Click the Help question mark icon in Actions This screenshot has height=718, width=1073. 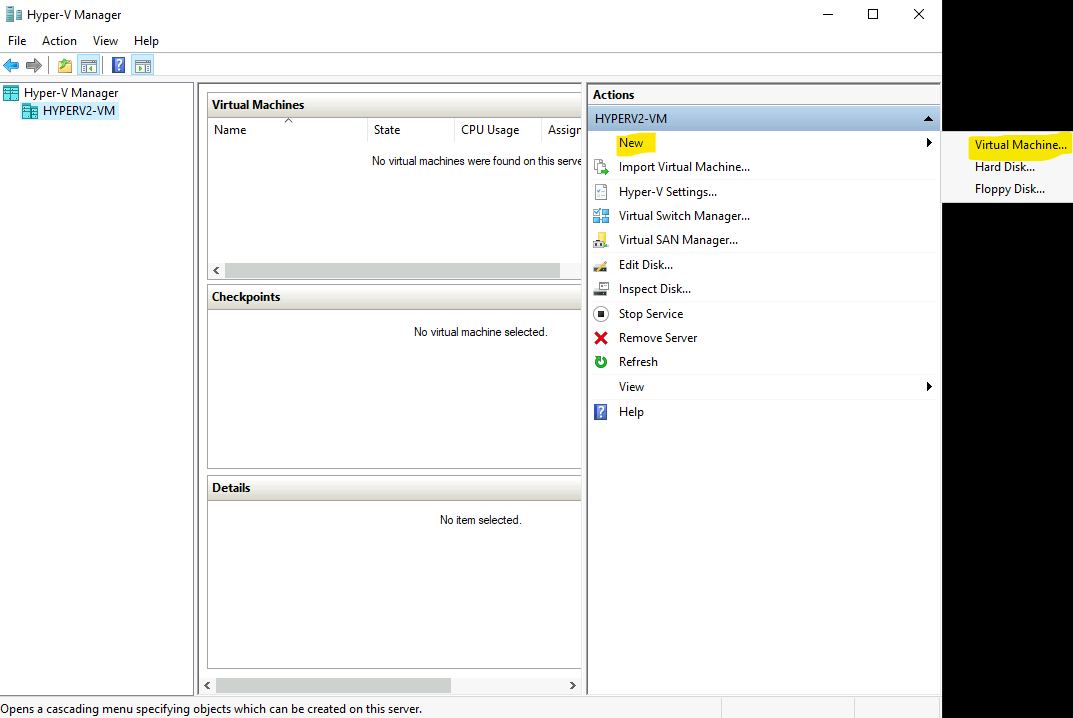pos(601,412)
